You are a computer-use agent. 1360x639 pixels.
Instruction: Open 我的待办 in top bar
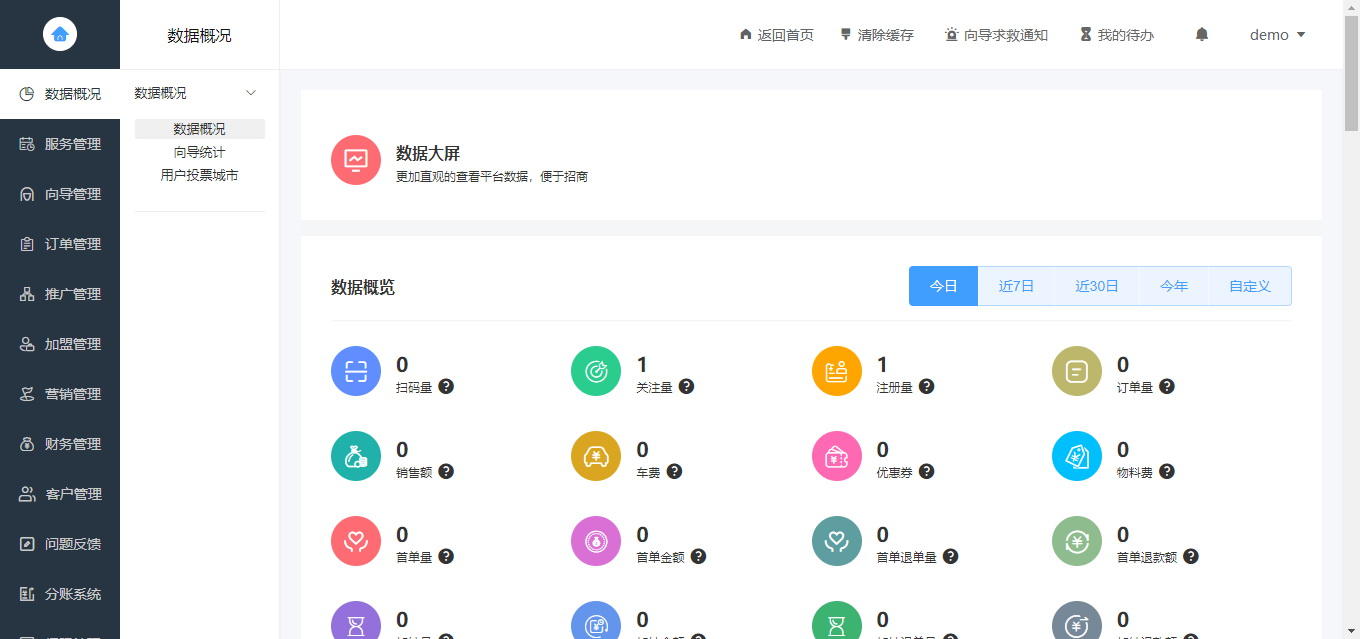tap(1116, 35)
